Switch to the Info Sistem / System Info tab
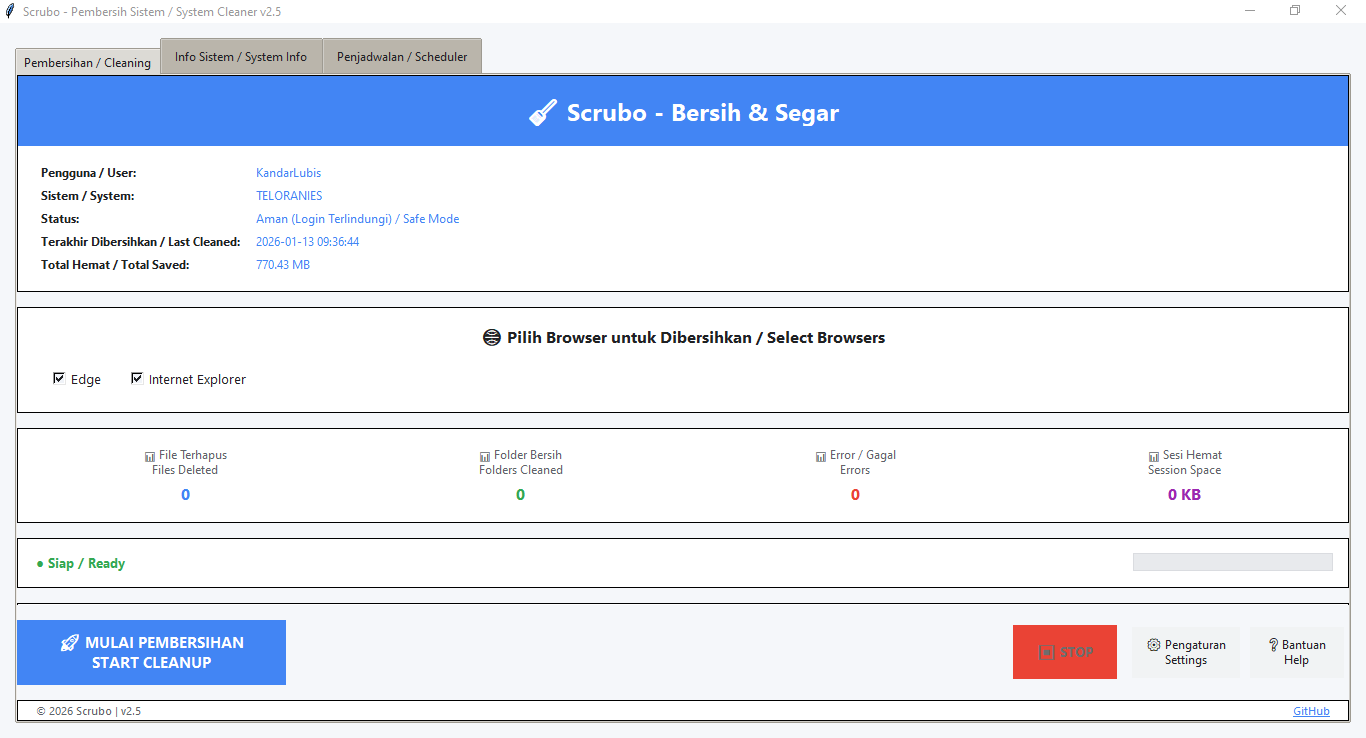The height and width of the screenshot is (738, 1366). tap(240, 56)
